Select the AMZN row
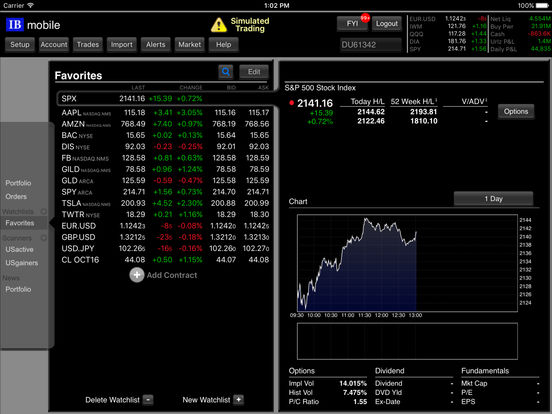This screenshot has width=552, height=414. pyautogui.click(x=165, y=124)
